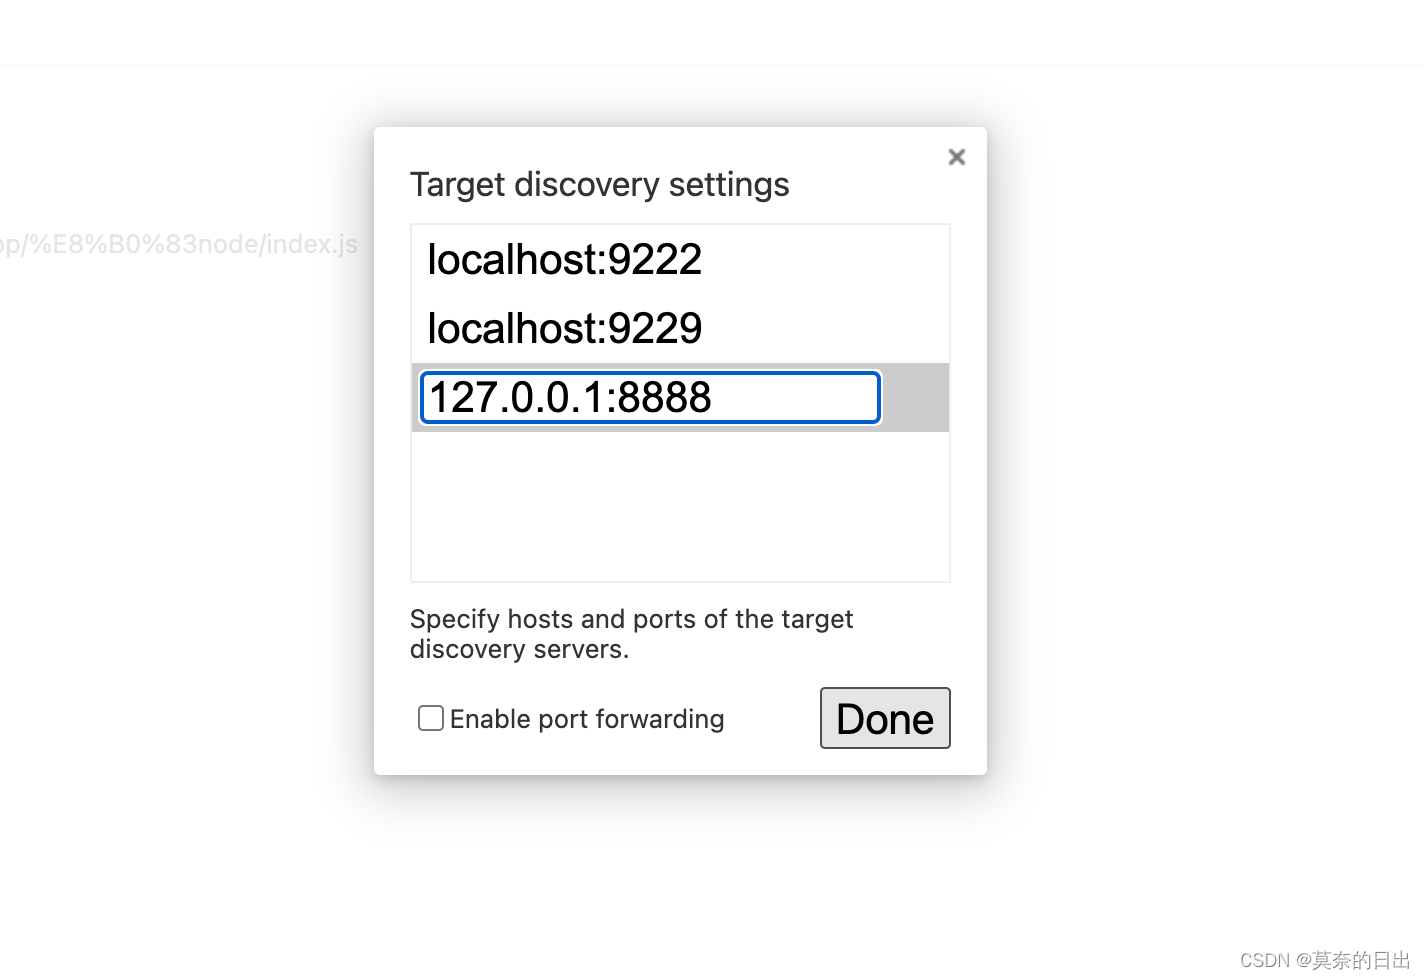Click the 9229 port number in the second entry
This screenshot has height=980, width=1424.
pyautogui.click(x=655, y=329)
